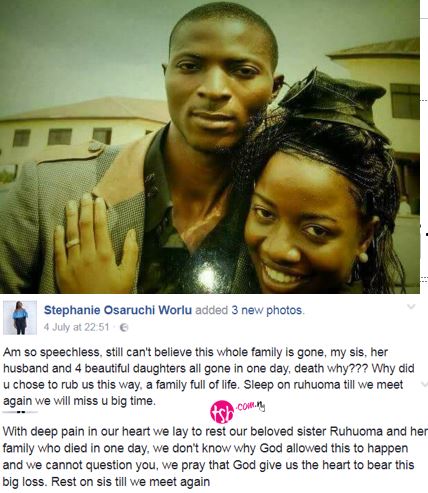Open the Stephanie Osaruchi Worlu profile link
This screenshot has width=428, height=493.
(118, 310)
